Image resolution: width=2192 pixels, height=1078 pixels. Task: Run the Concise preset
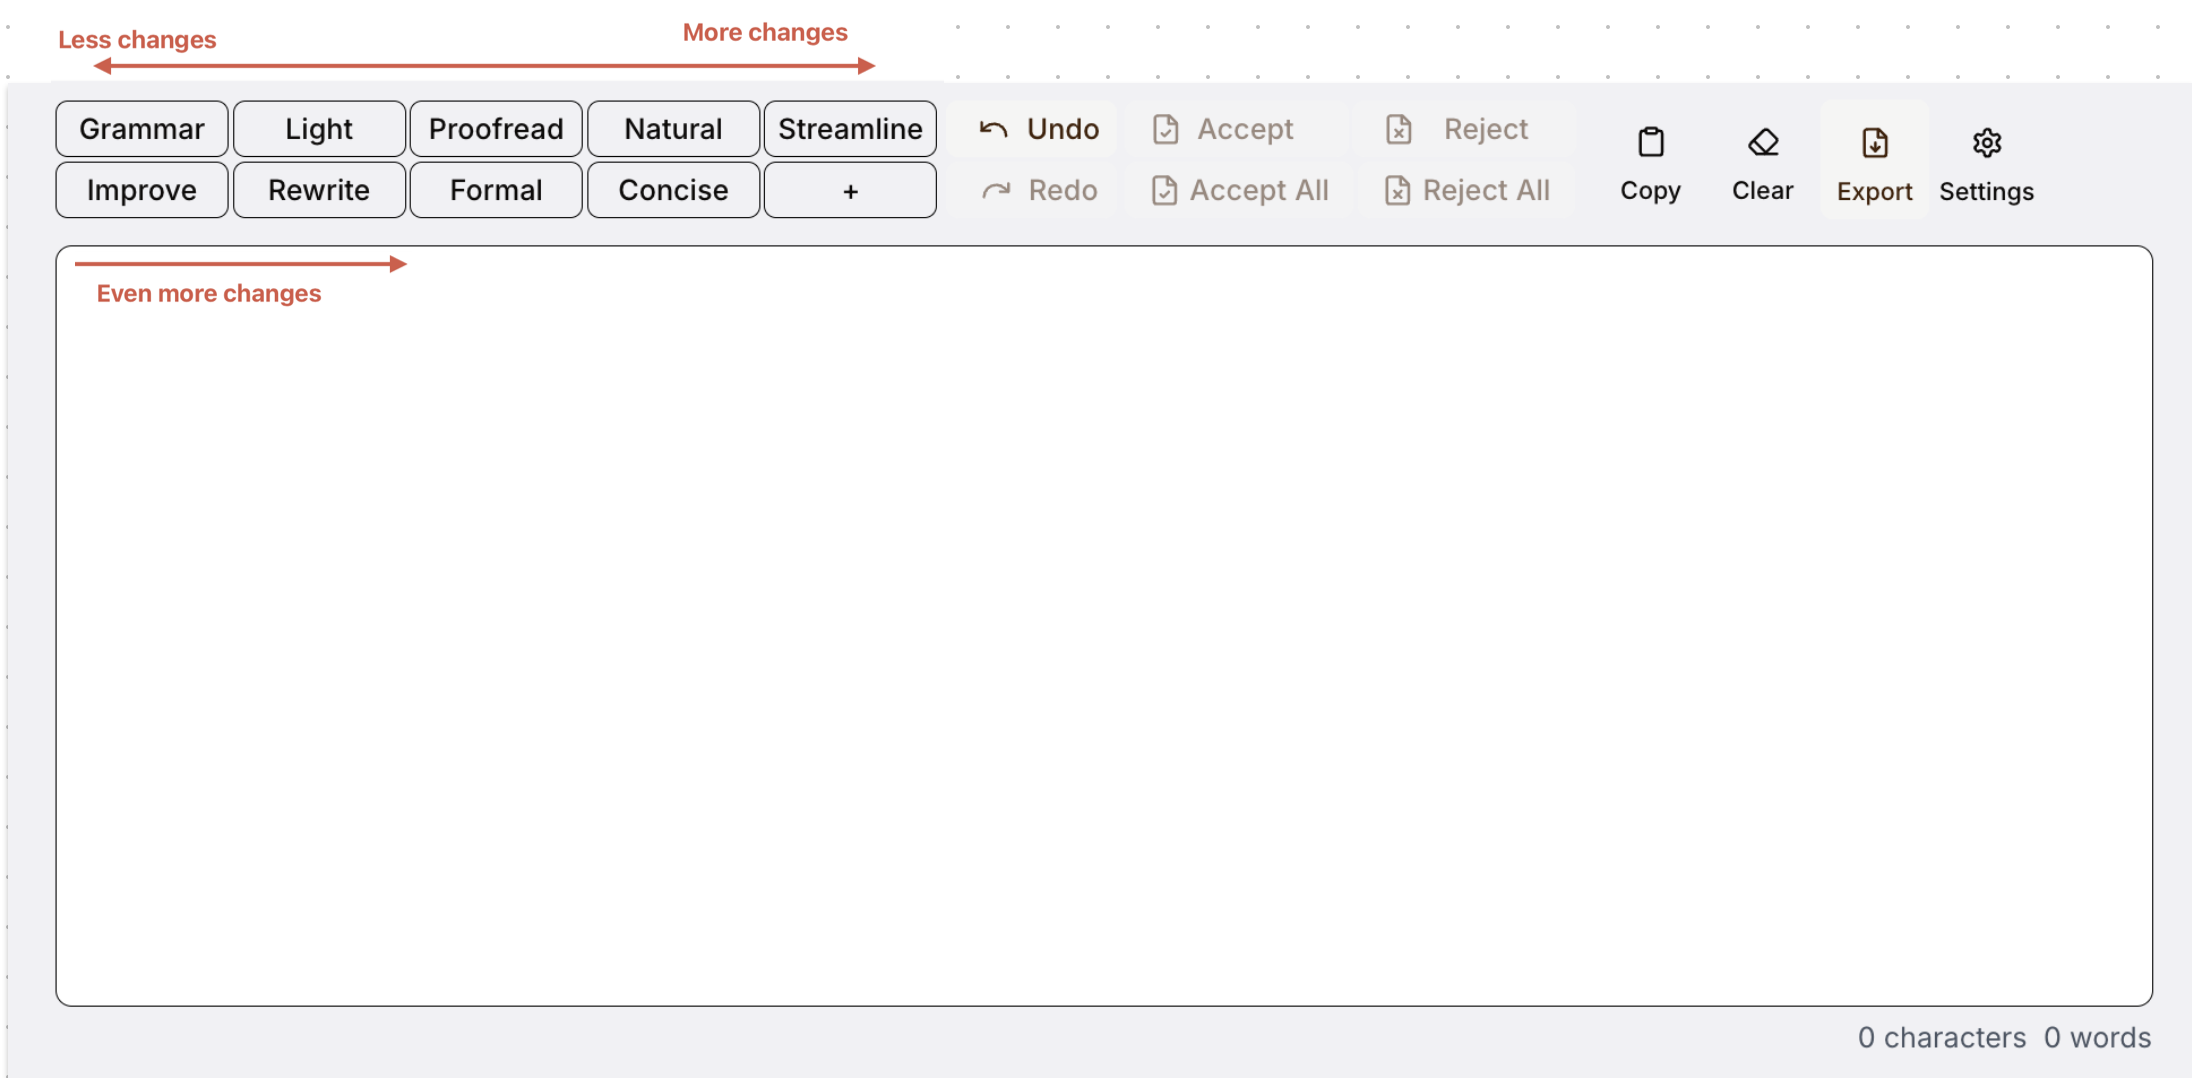(673, 190)
